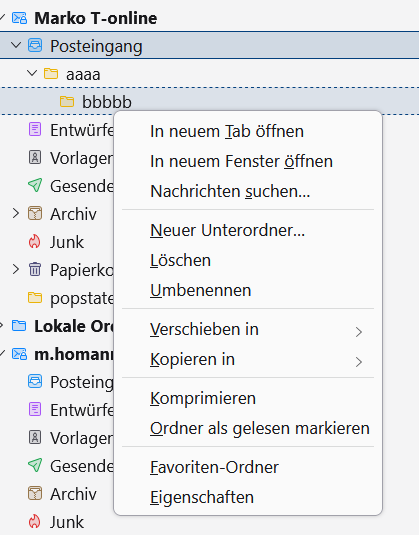
Task: Click the aaaa folder icon
Action: tap(51, 73)
